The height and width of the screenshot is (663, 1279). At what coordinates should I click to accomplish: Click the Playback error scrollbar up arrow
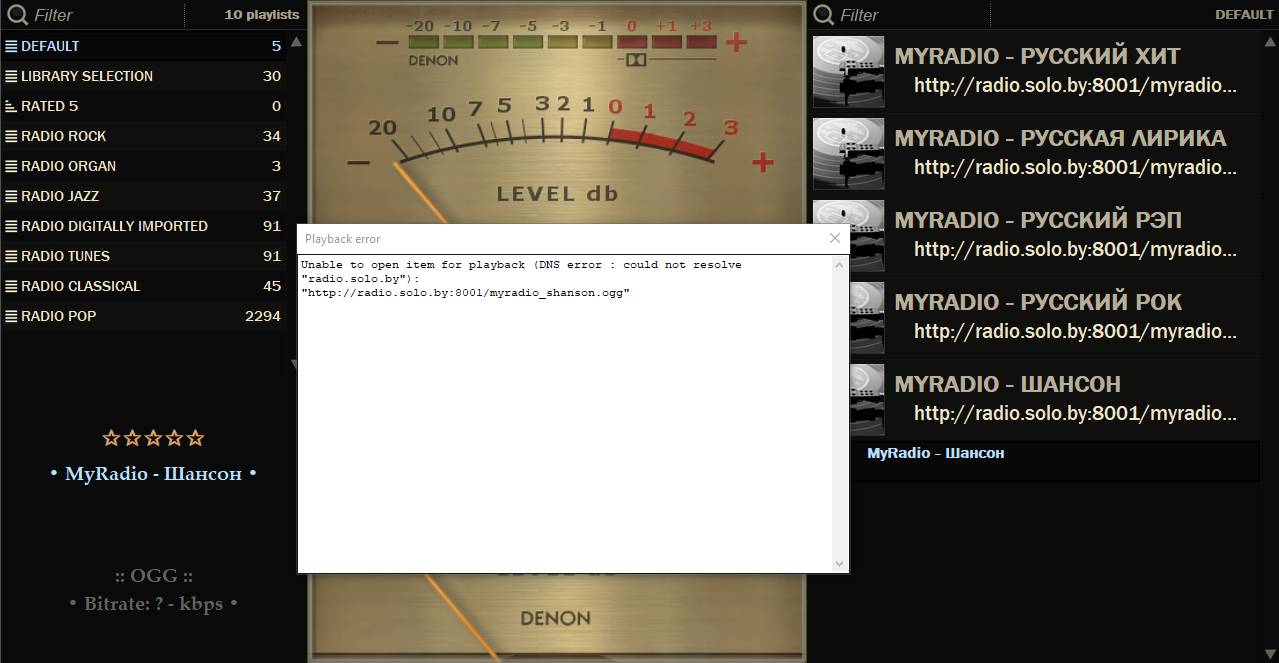pyautogui.click(x=840, y=265)
